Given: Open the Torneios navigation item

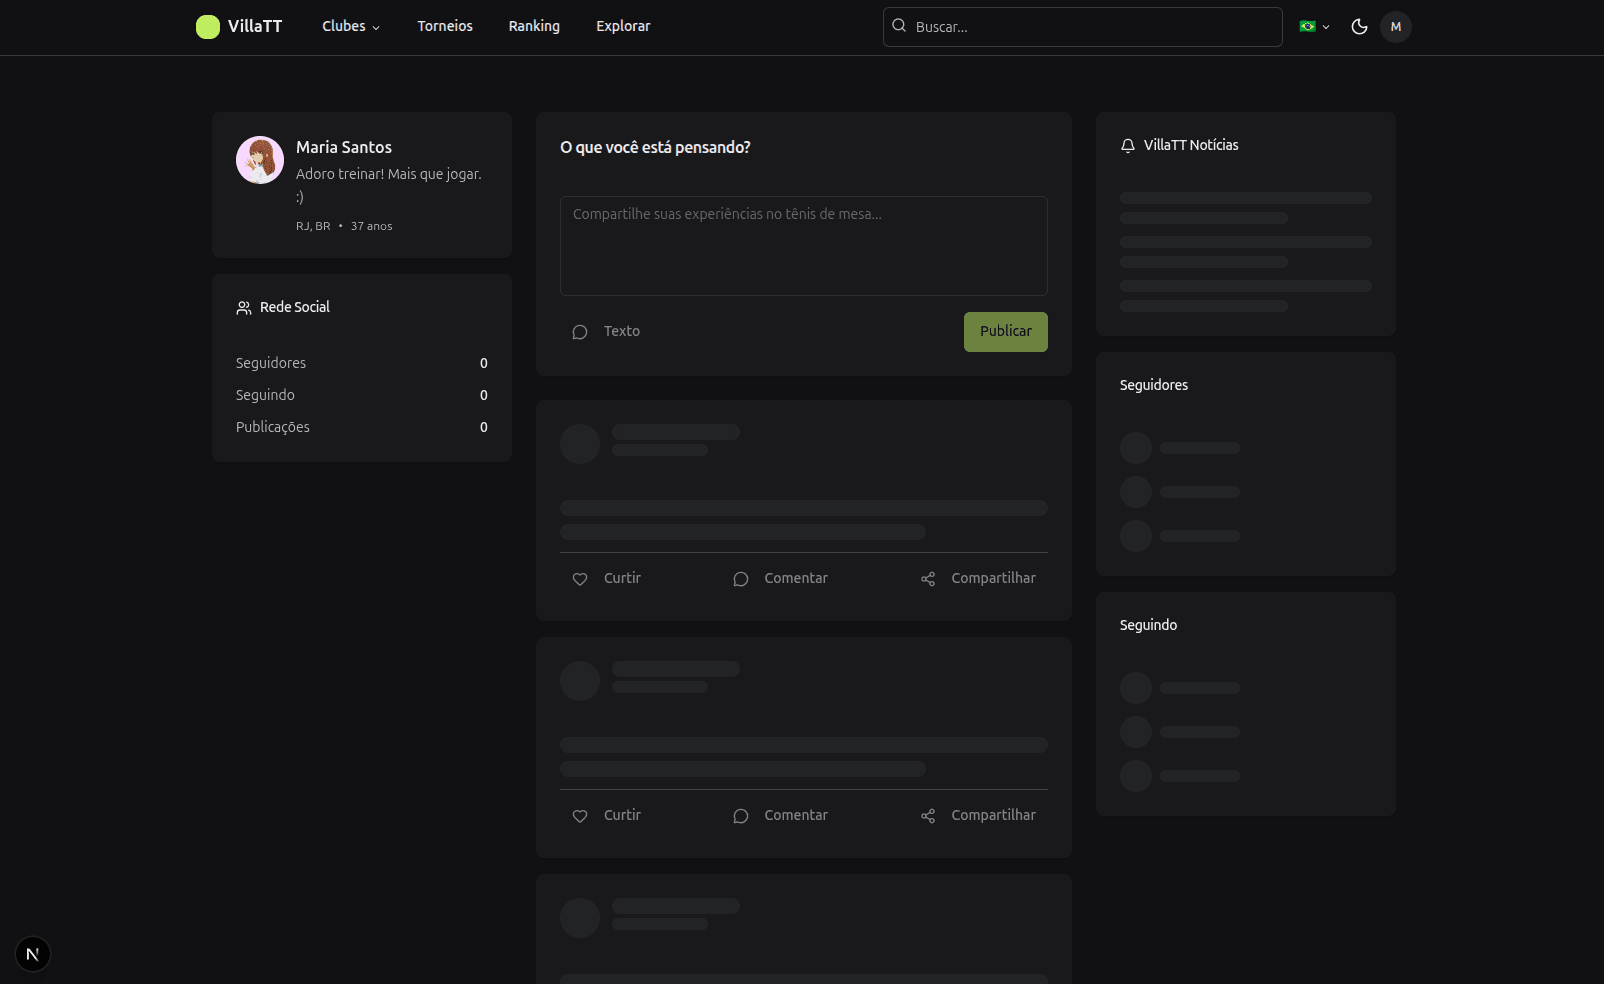Looking at the screenshot, I should 445,27.
